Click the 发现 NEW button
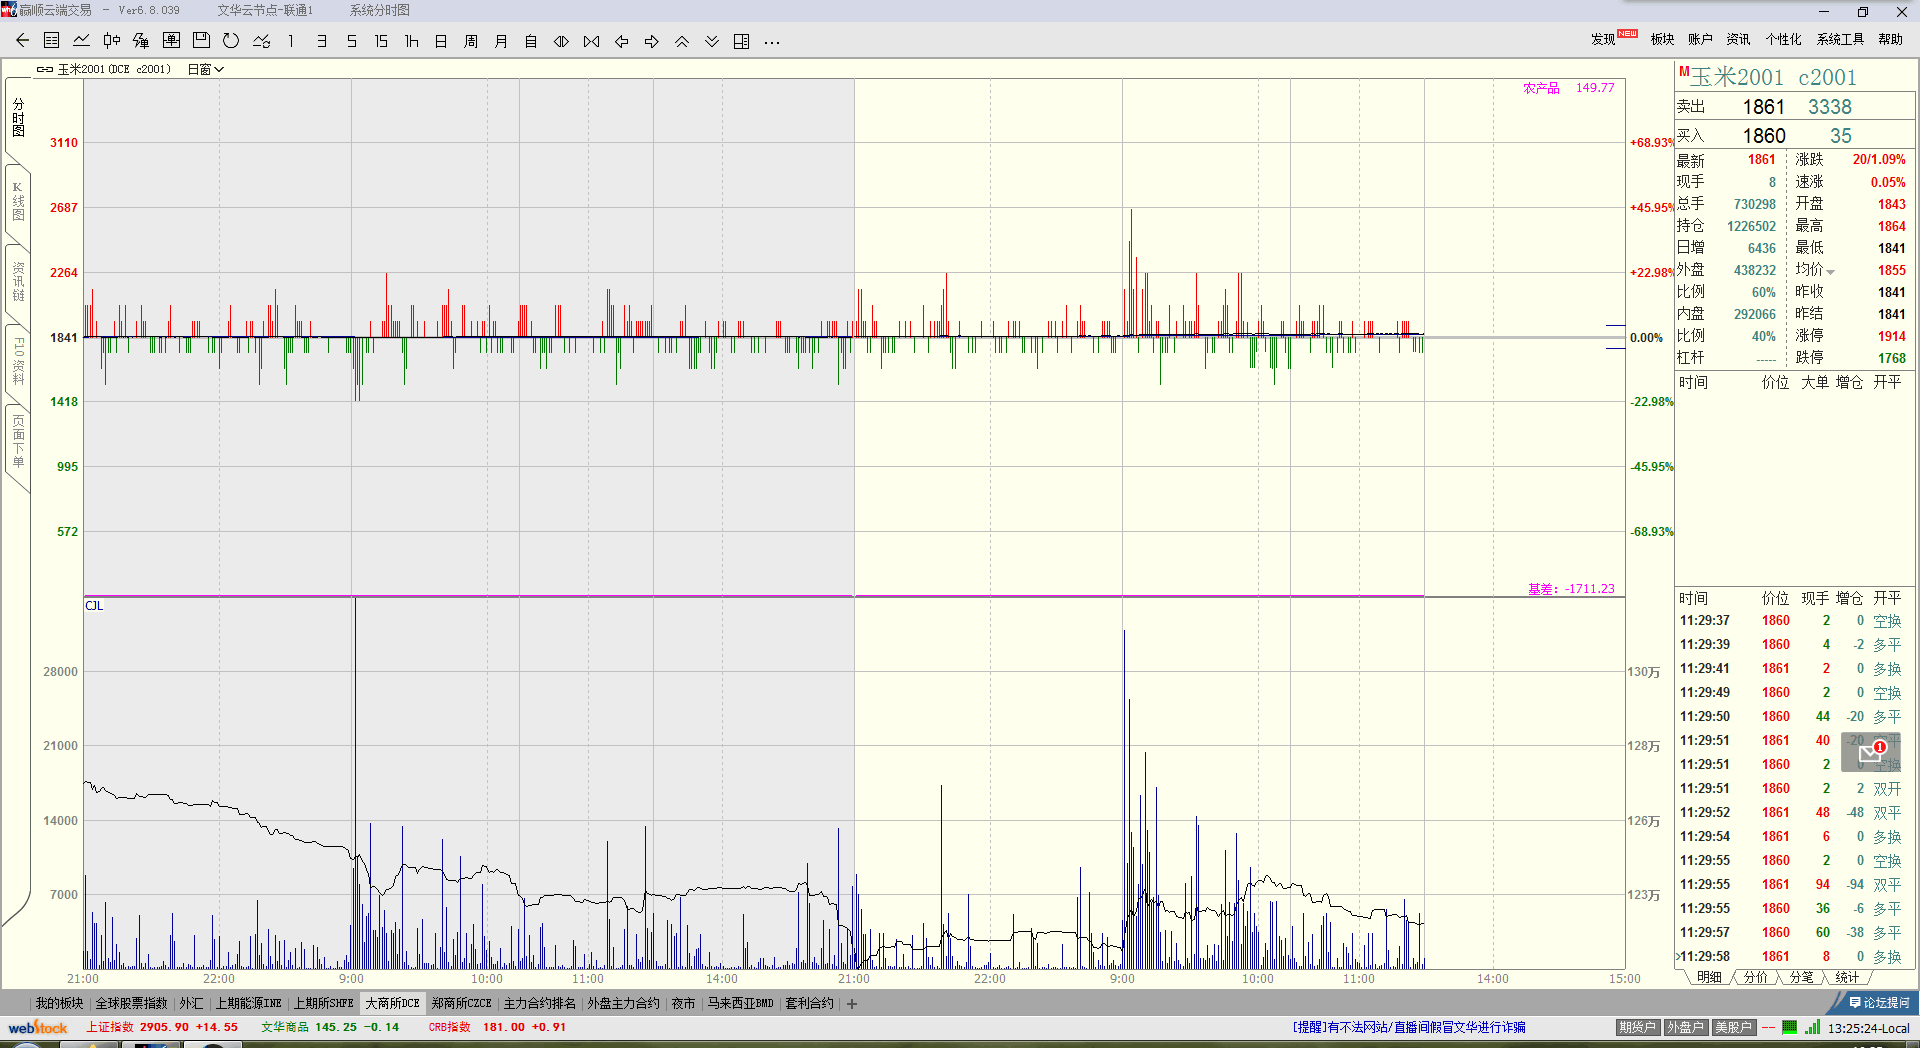This screenshot has width=1920, height=1048. (1612, 39)
